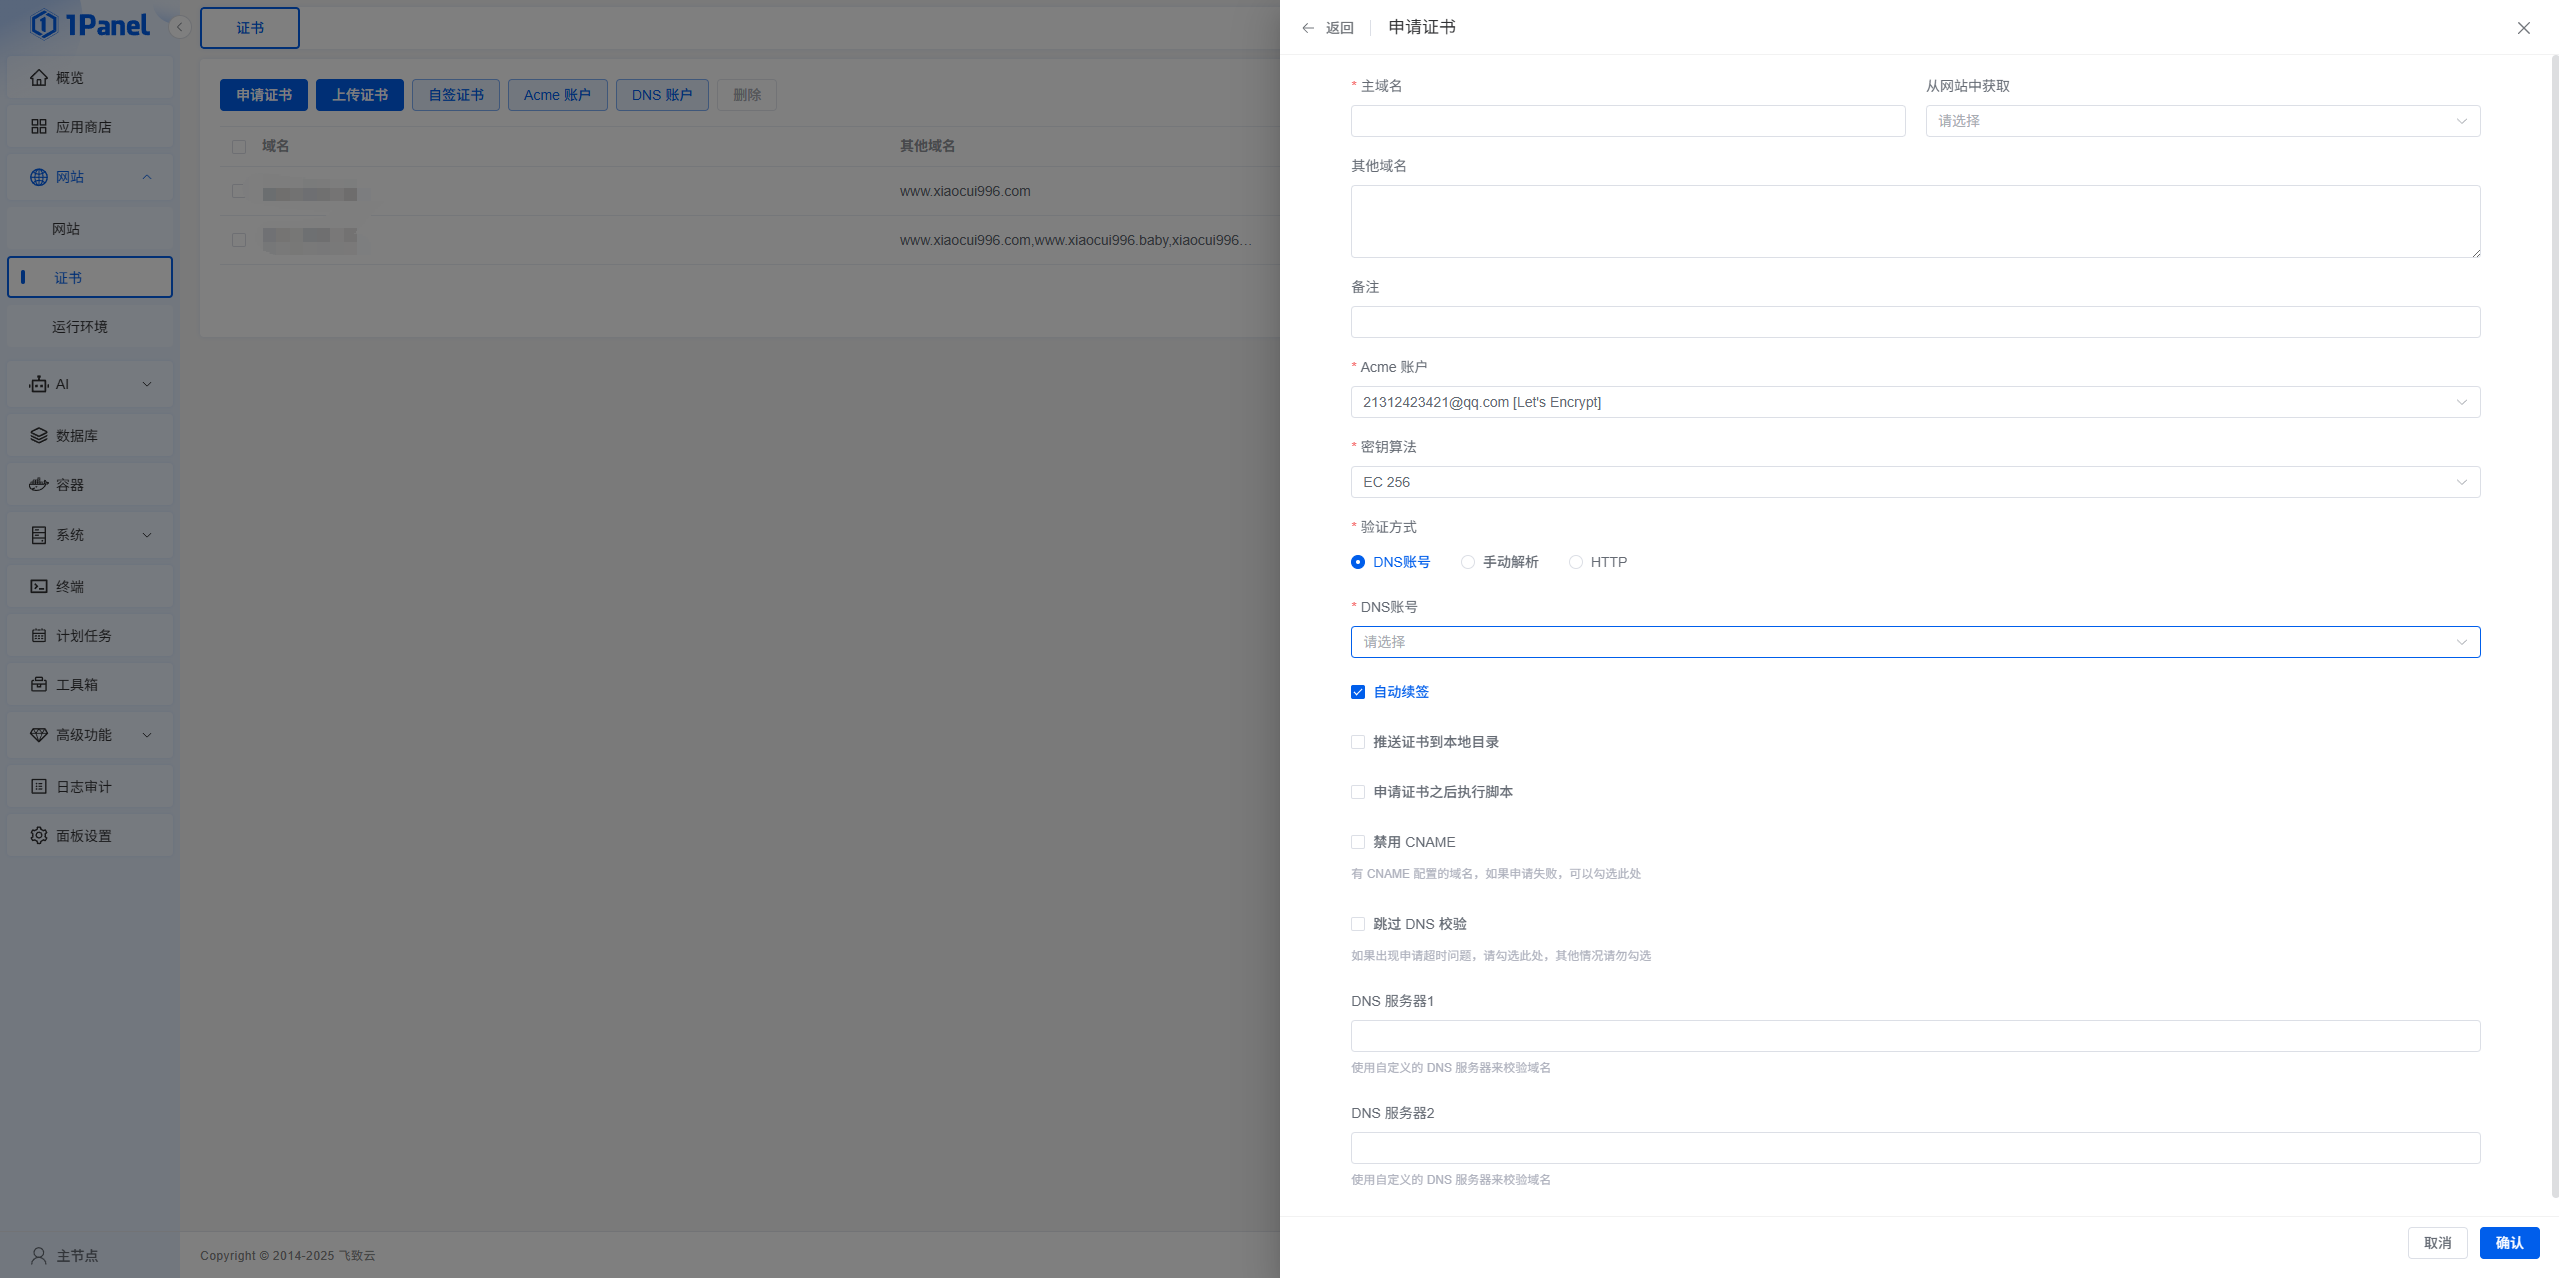Select the HTTP verification radio button
This screenshot has width=2559, height=1278.
click(1576, 562)
